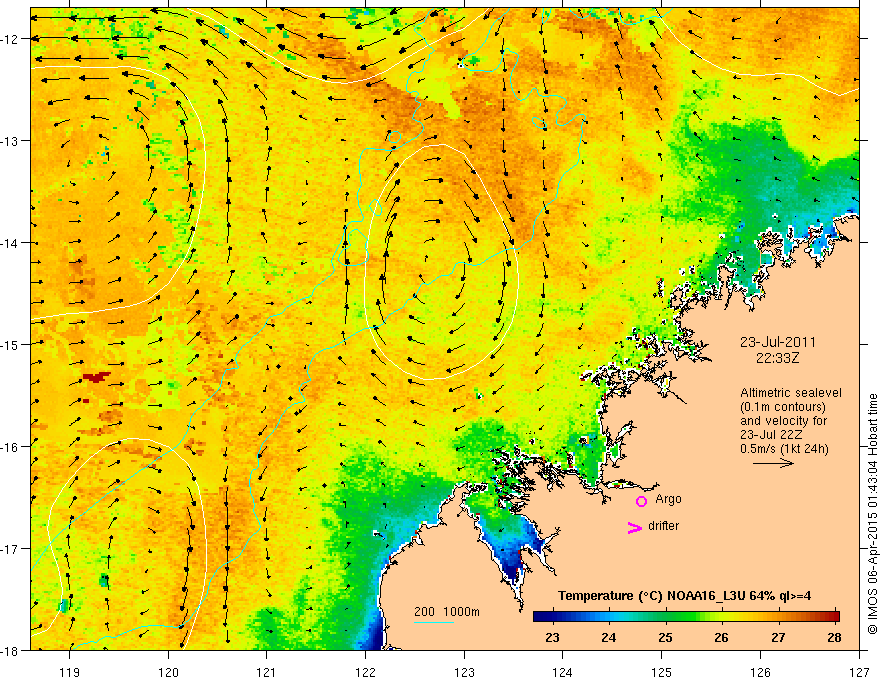Image resolution: width=880 pixels, height=680 pixels.
Task: Click the longitude axis label 123
Action: (464, 672)
